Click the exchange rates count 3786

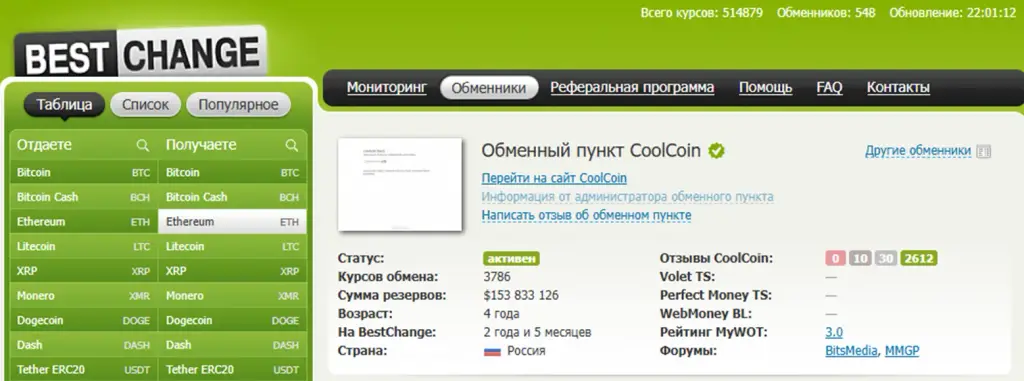click(497, 276)
